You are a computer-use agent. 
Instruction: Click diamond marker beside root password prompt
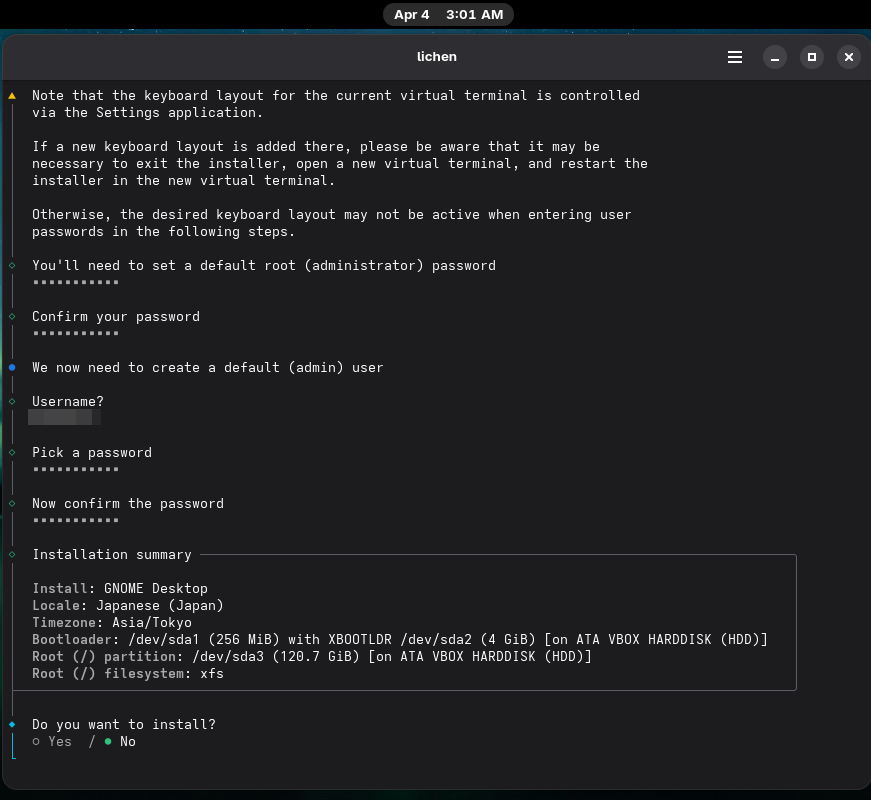pyautogui.click(x=12, y=266)
